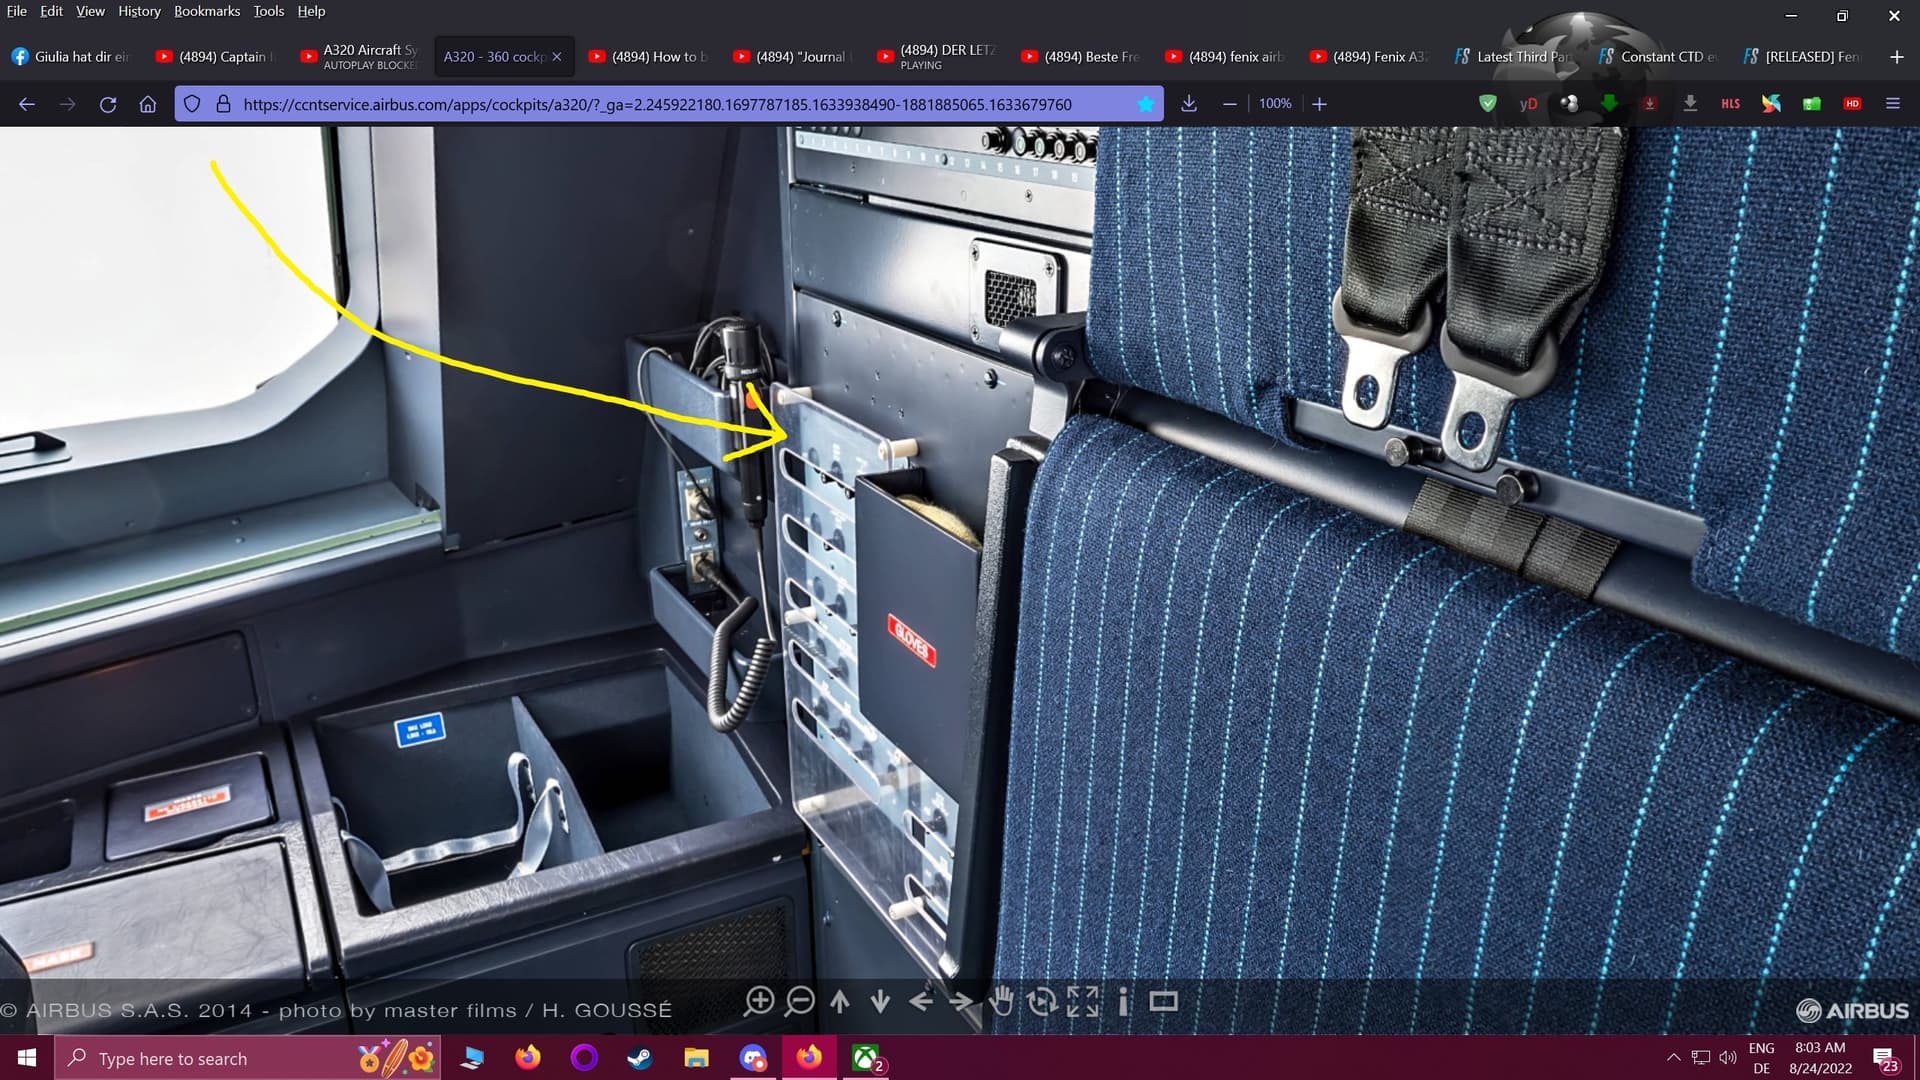The height and width of the screenshot is (1080, 1920).
Task: Zoom out the panorama with magnifier minus
Action: point(799,1001)
